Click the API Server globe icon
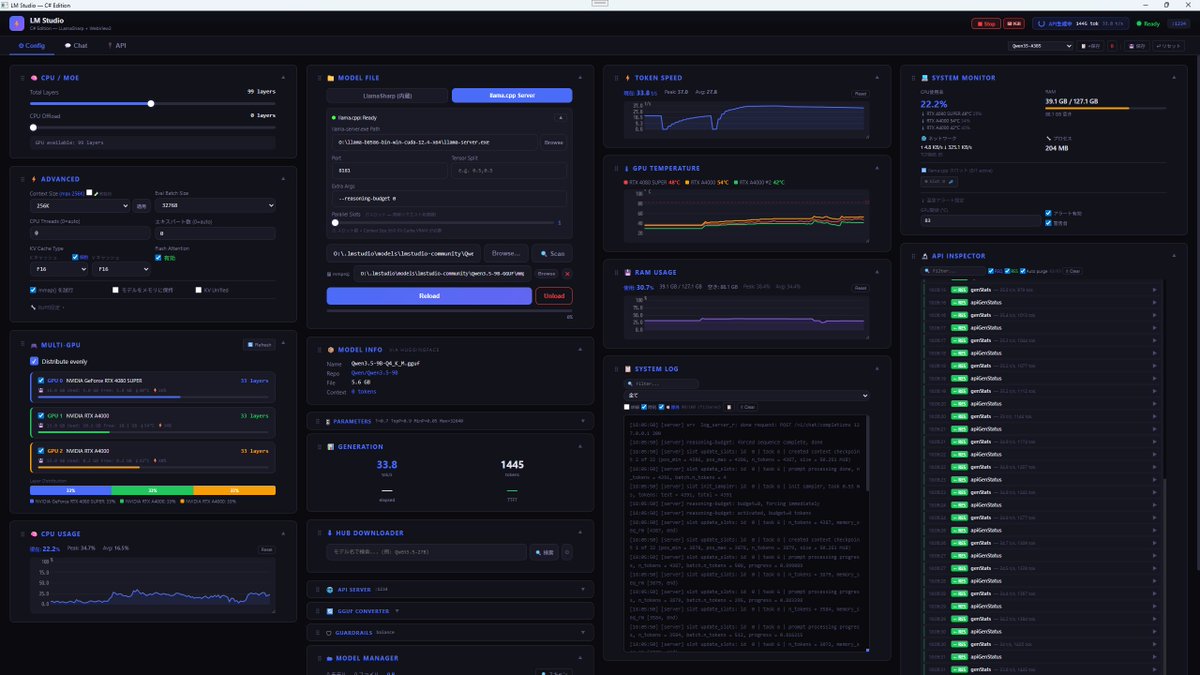Viewport: 1200px width, 675px height. [329, 590]
